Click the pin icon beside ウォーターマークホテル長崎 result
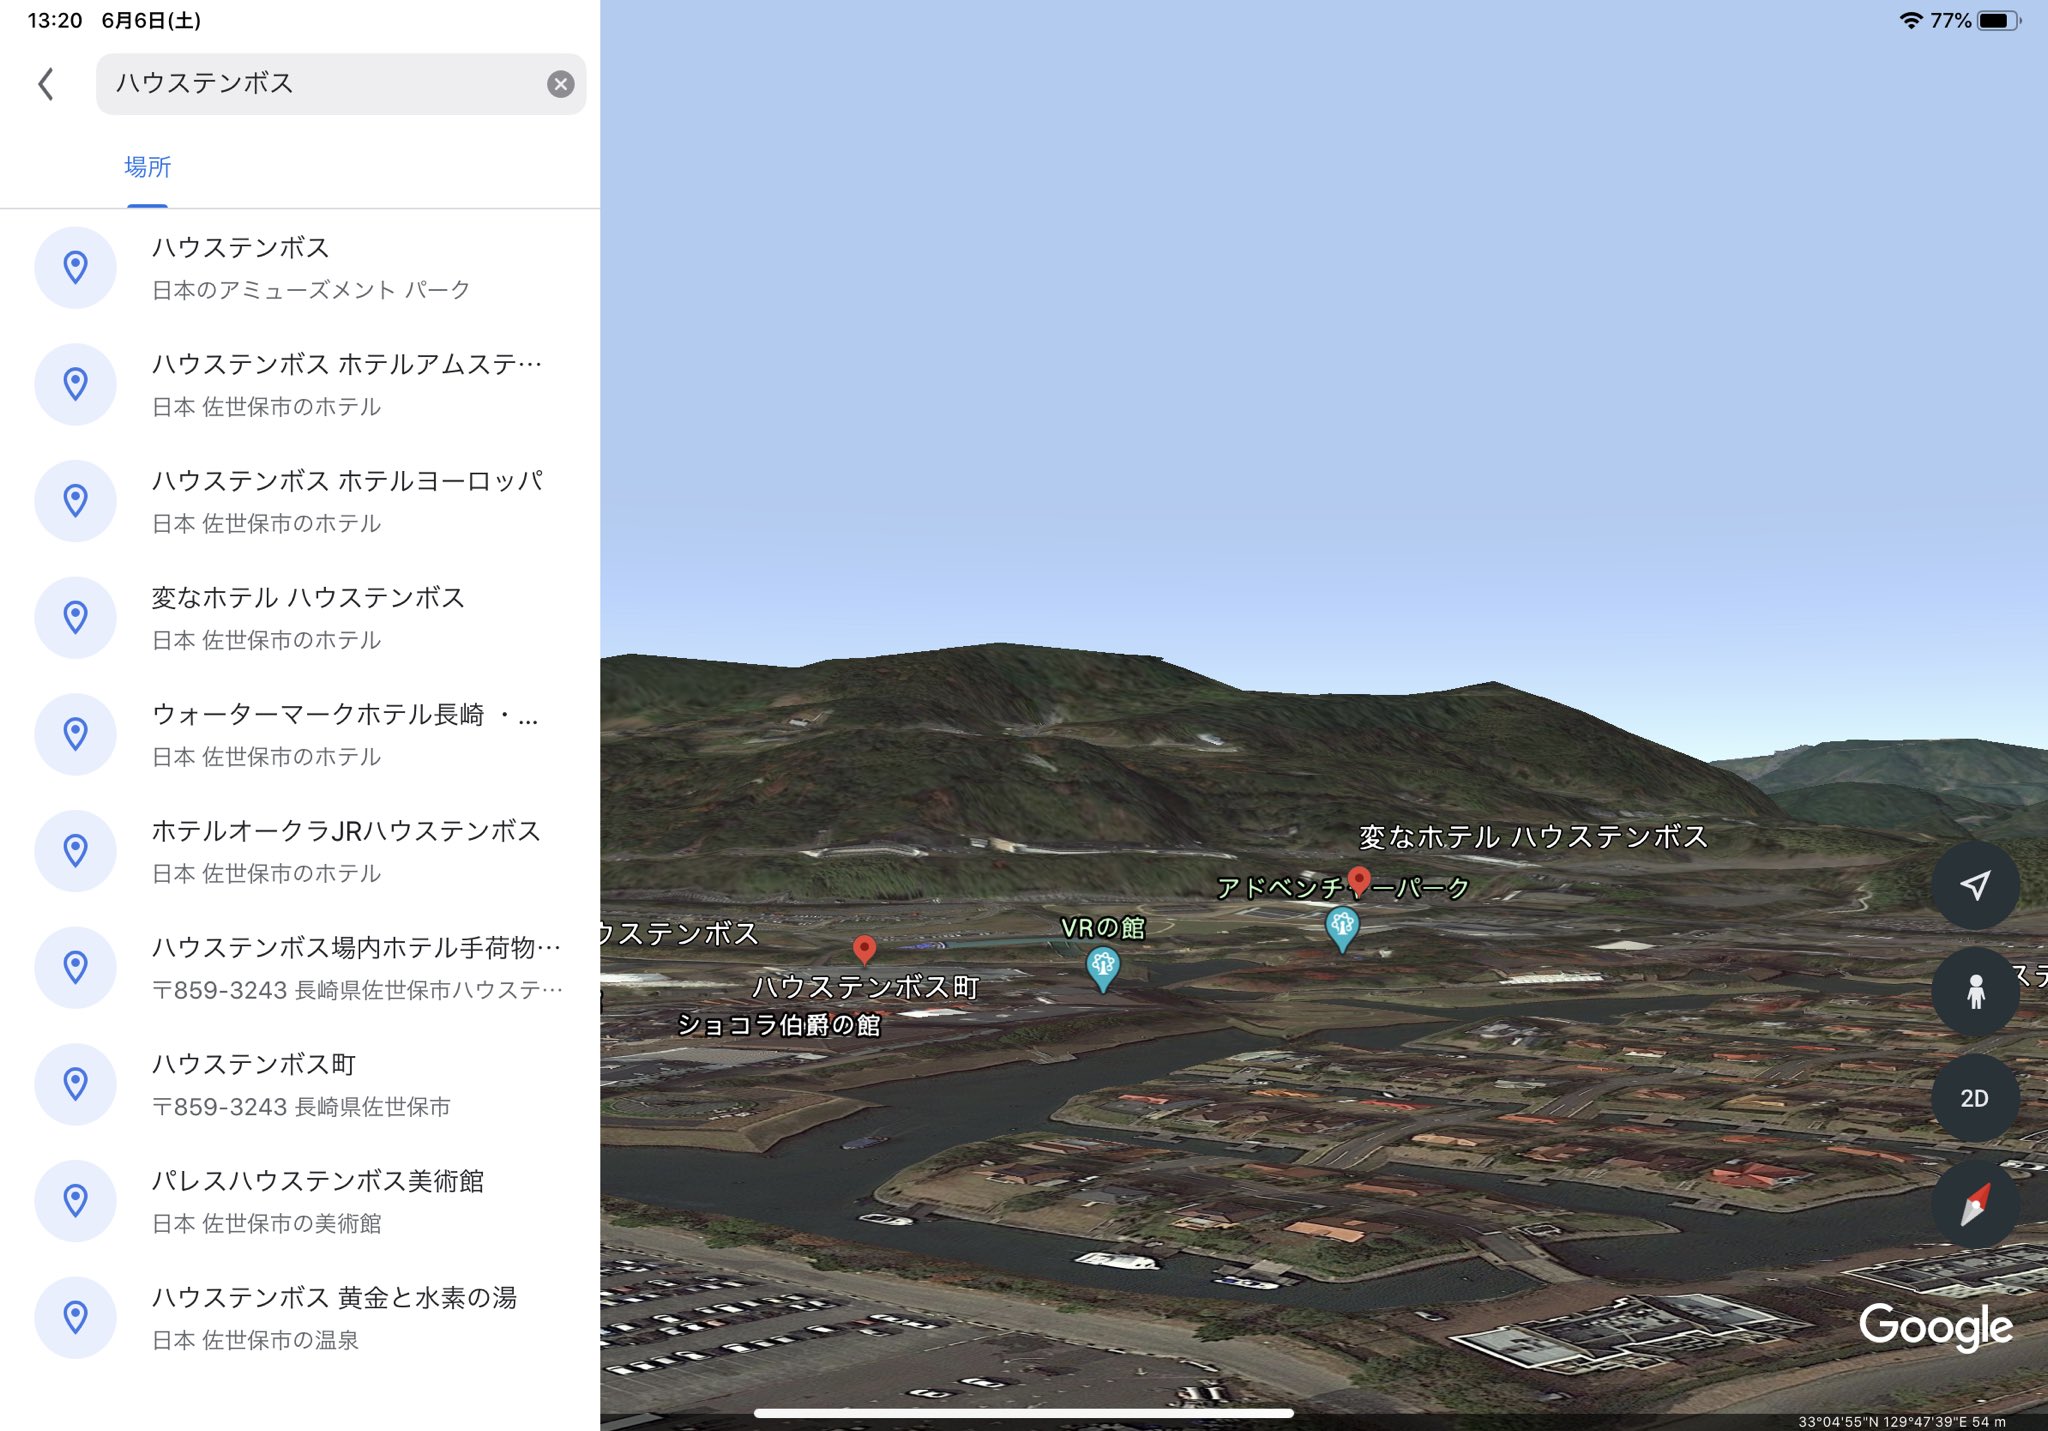The width and height of the screenshot is (2048, 1431). (75, 734)
